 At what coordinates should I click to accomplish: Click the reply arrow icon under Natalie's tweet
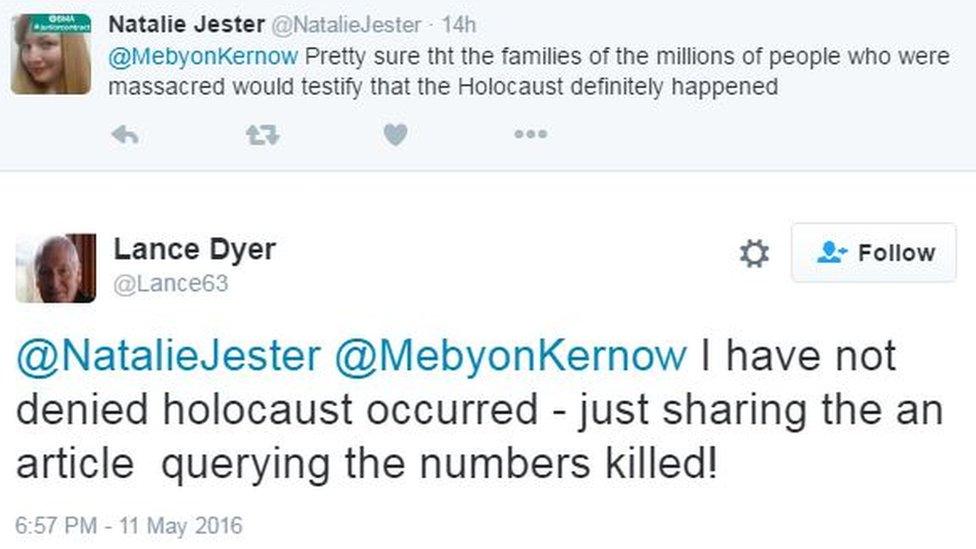(124, 135)
